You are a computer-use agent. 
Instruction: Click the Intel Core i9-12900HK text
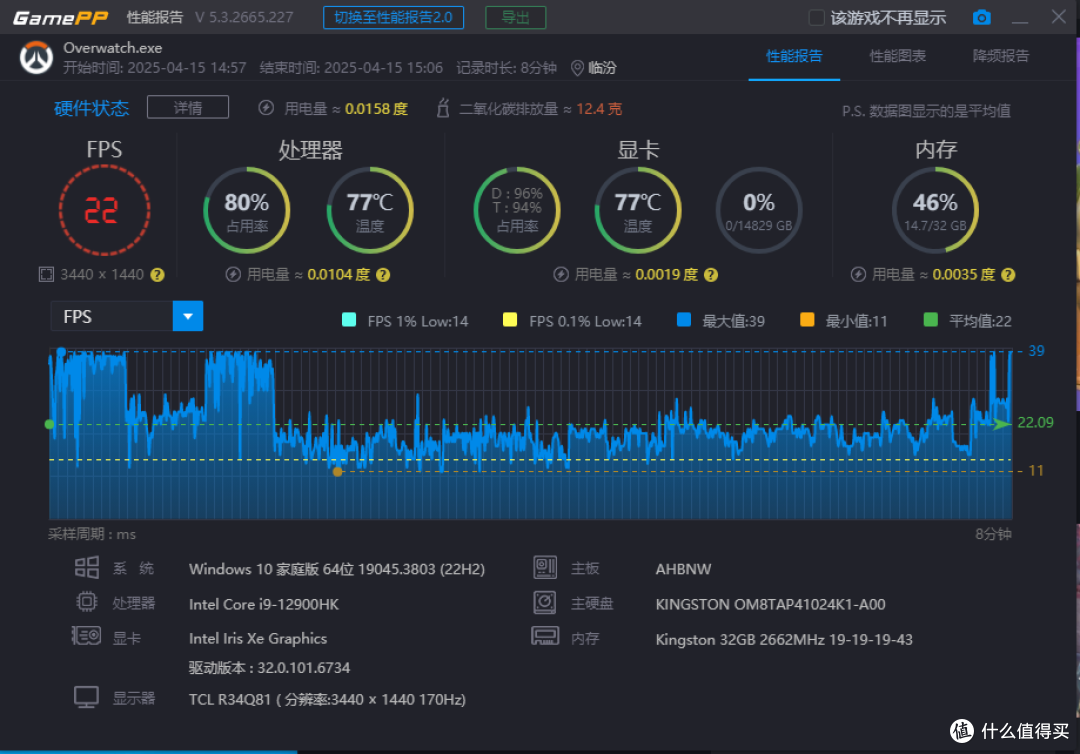tap(264, 604)
